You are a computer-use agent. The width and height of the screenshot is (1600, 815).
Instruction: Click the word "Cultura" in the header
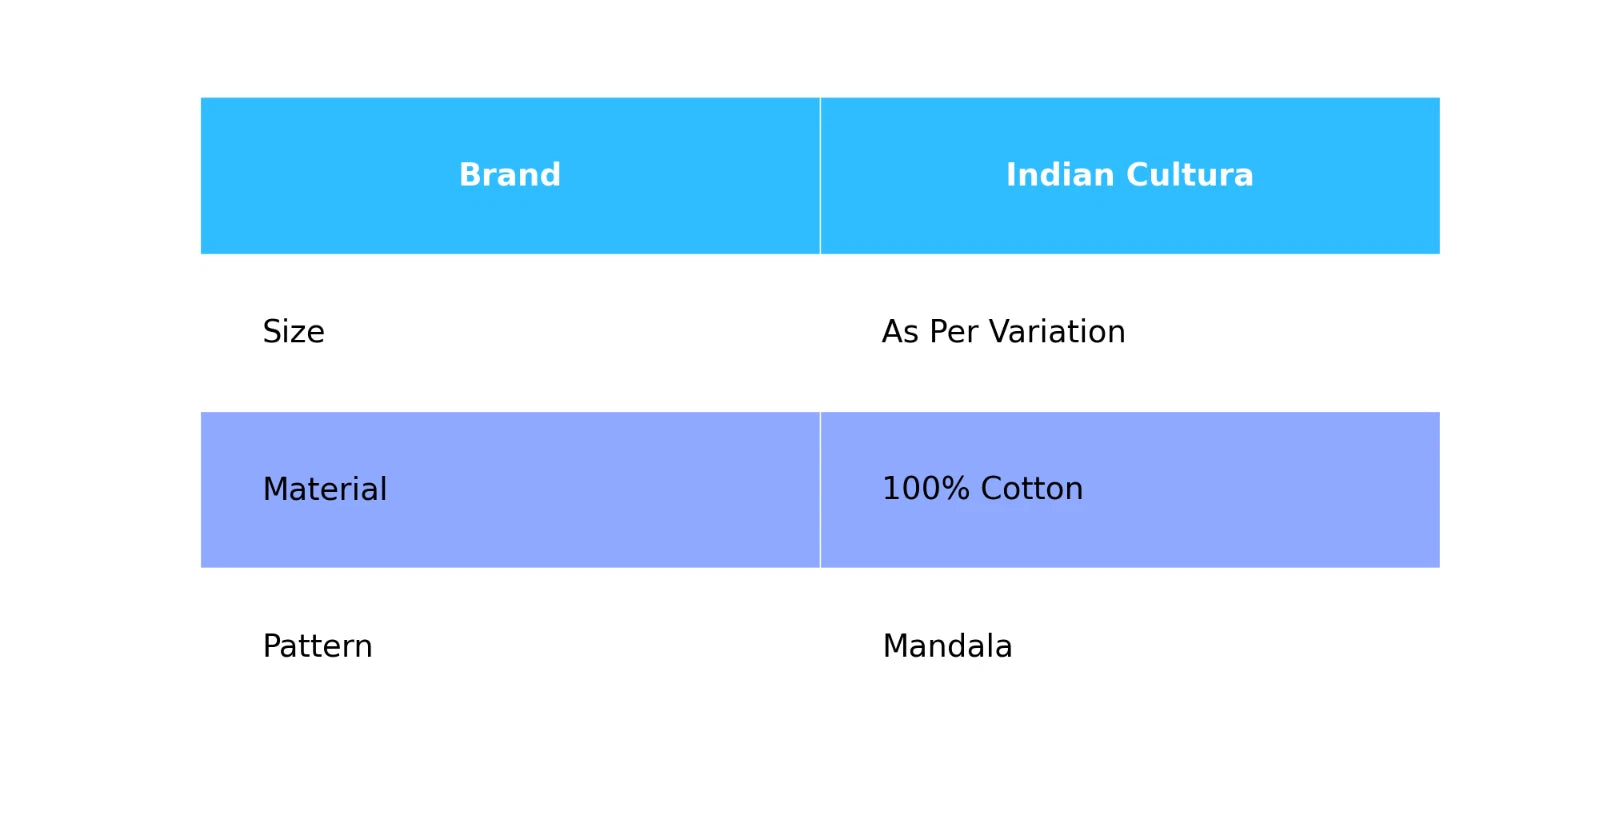tap(1190, 175)
